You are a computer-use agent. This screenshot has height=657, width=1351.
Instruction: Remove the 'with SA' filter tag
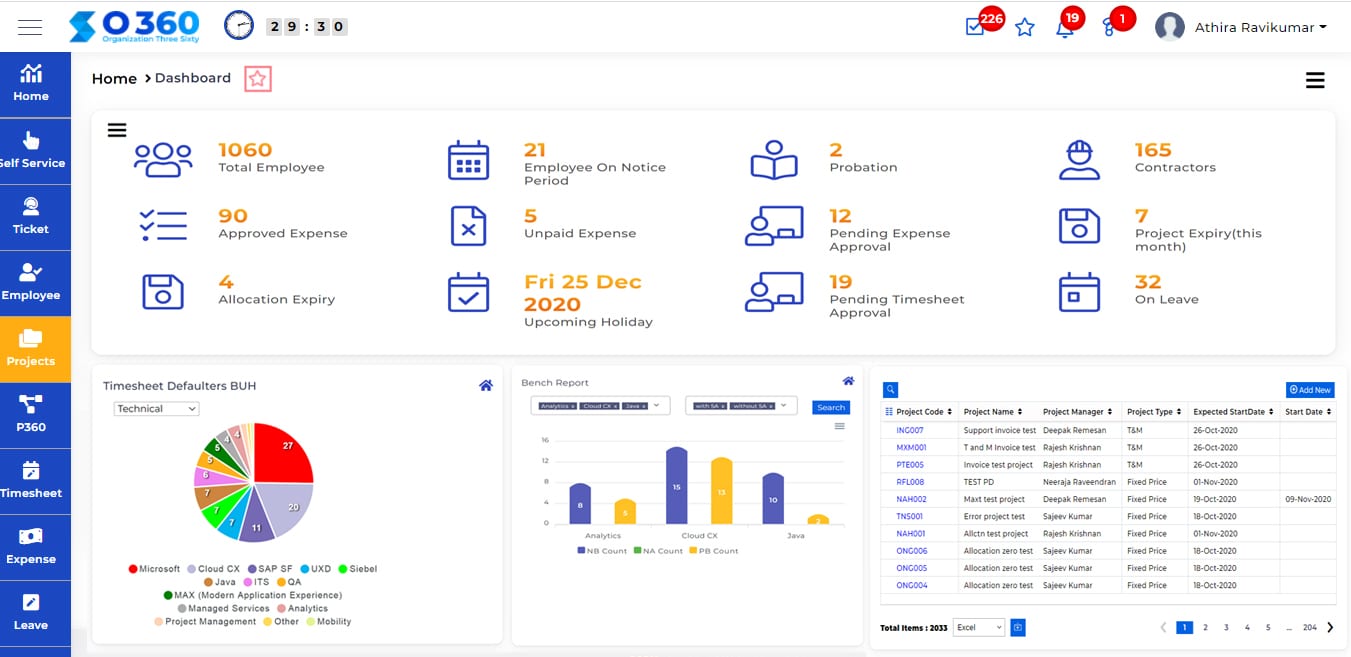pyautogui.click(x=723, y=406)
